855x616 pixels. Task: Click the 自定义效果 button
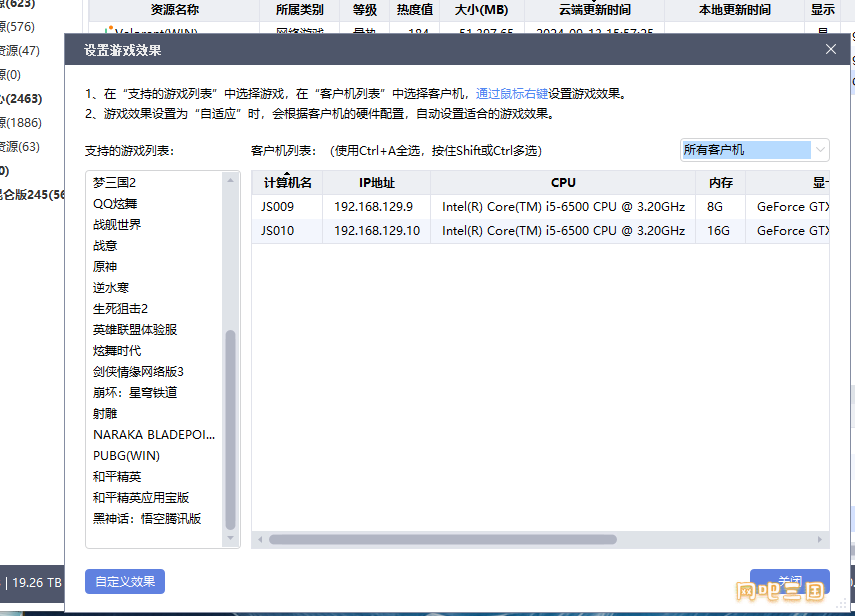pyautogui.click(x=125, y=582)
